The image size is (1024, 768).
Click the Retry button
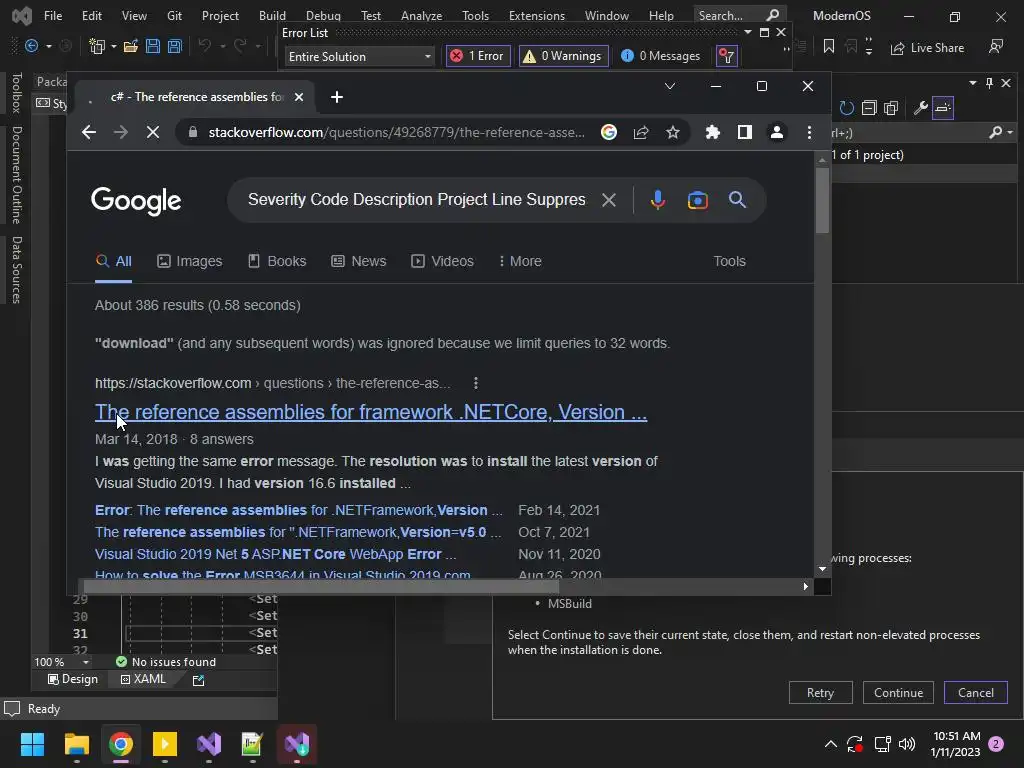coord(820,693)
